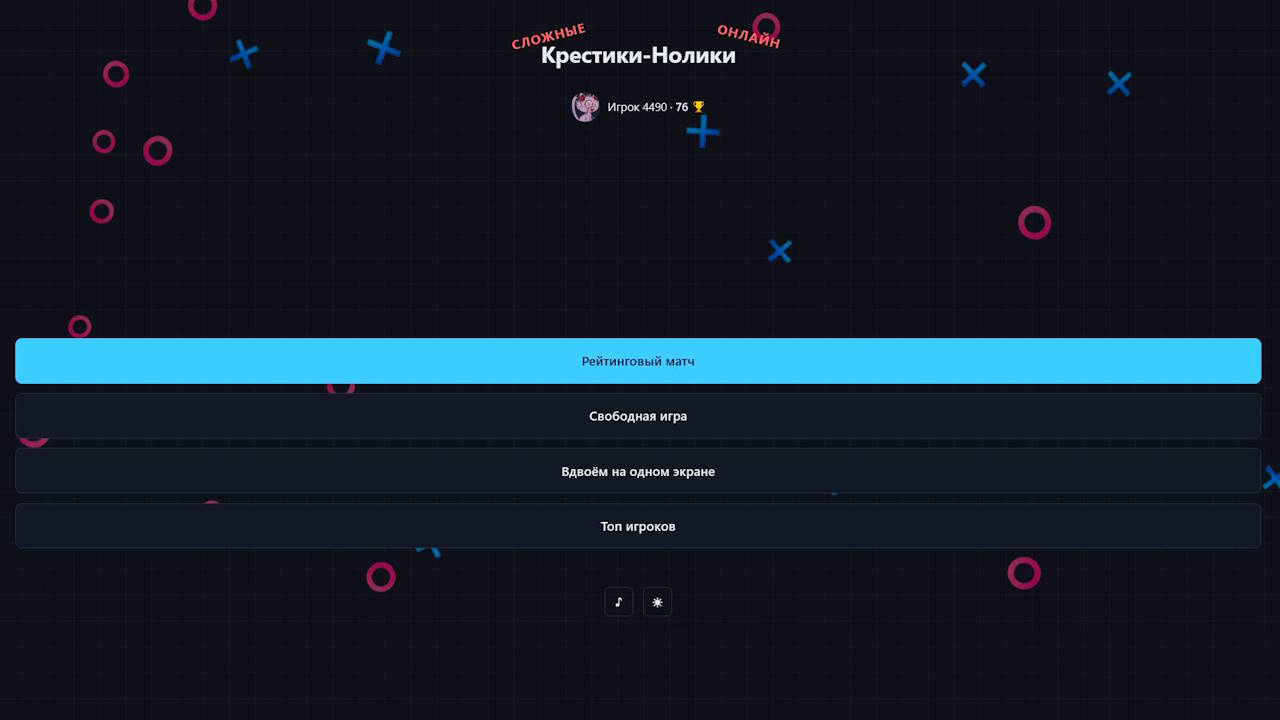
Task: Toggle music with the note icon
Action: 619,602
